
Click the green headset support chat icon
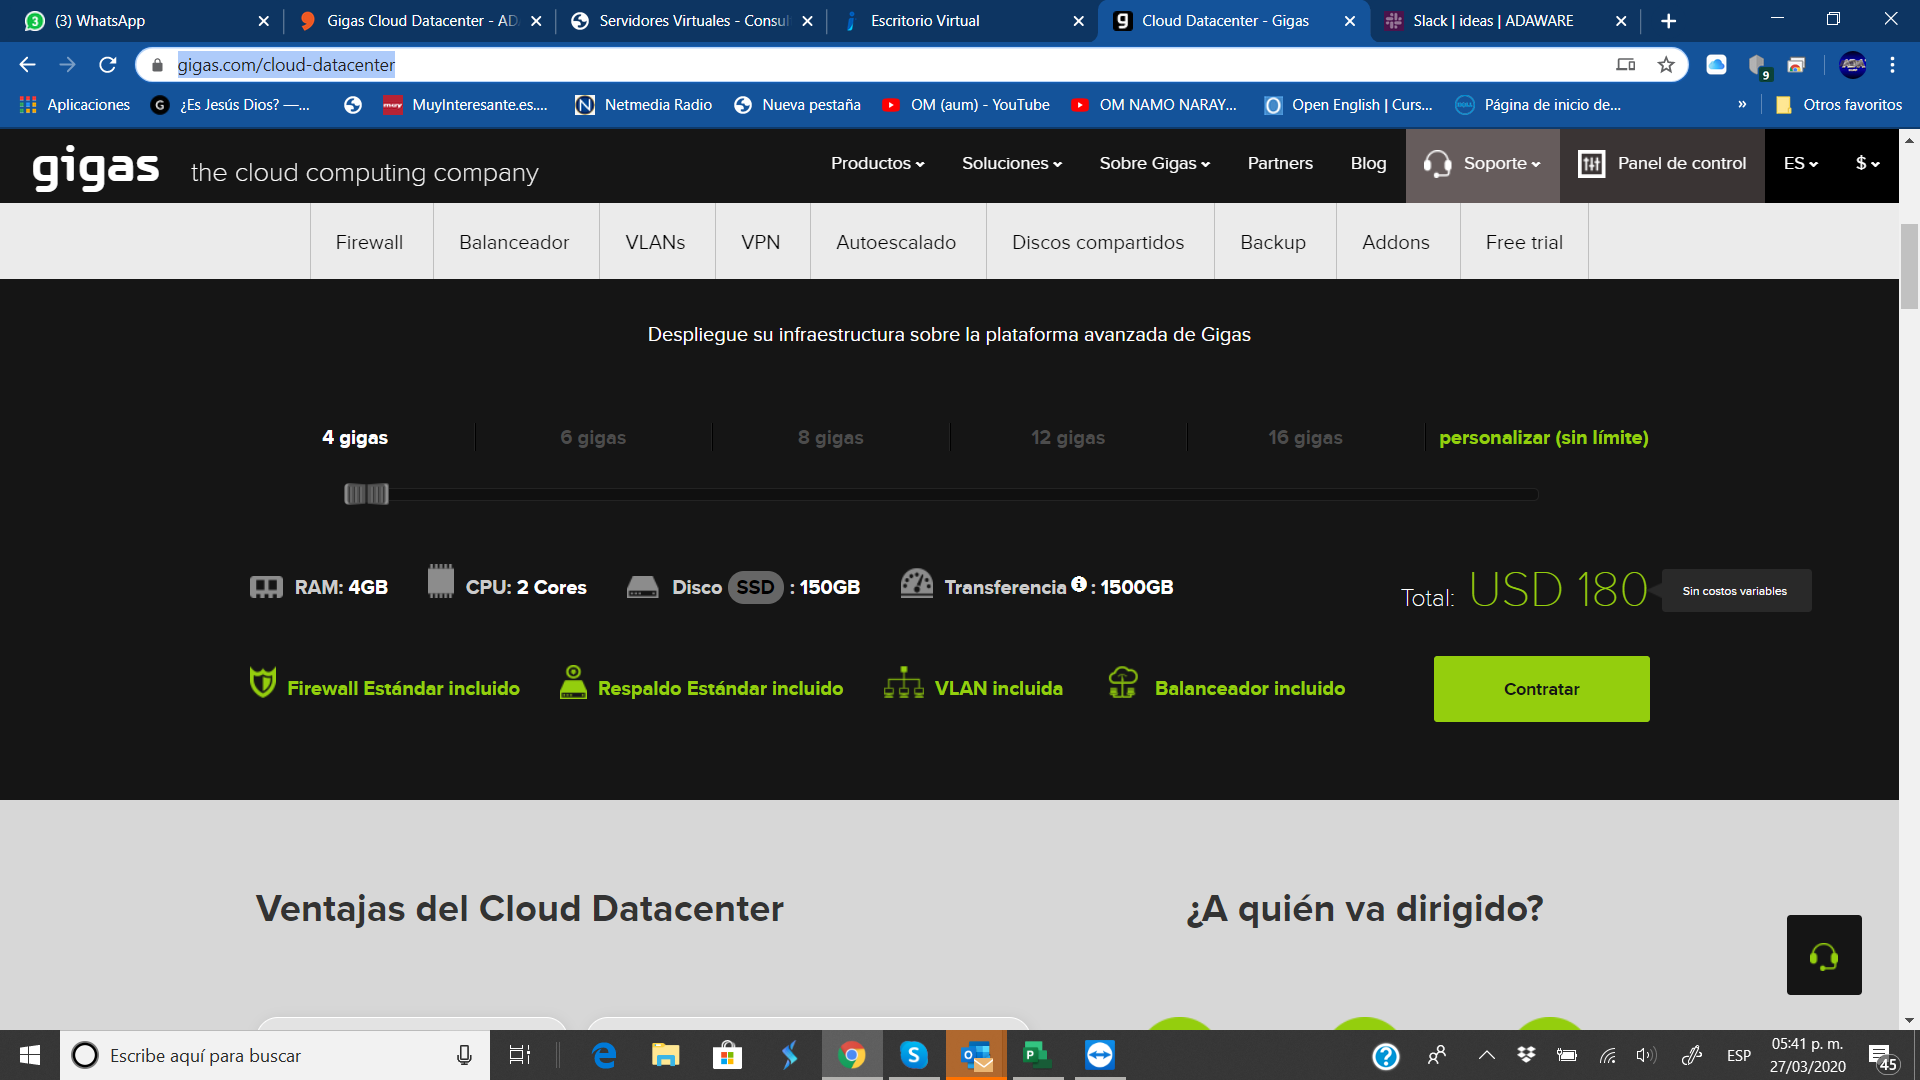(x=1824, y=956)
